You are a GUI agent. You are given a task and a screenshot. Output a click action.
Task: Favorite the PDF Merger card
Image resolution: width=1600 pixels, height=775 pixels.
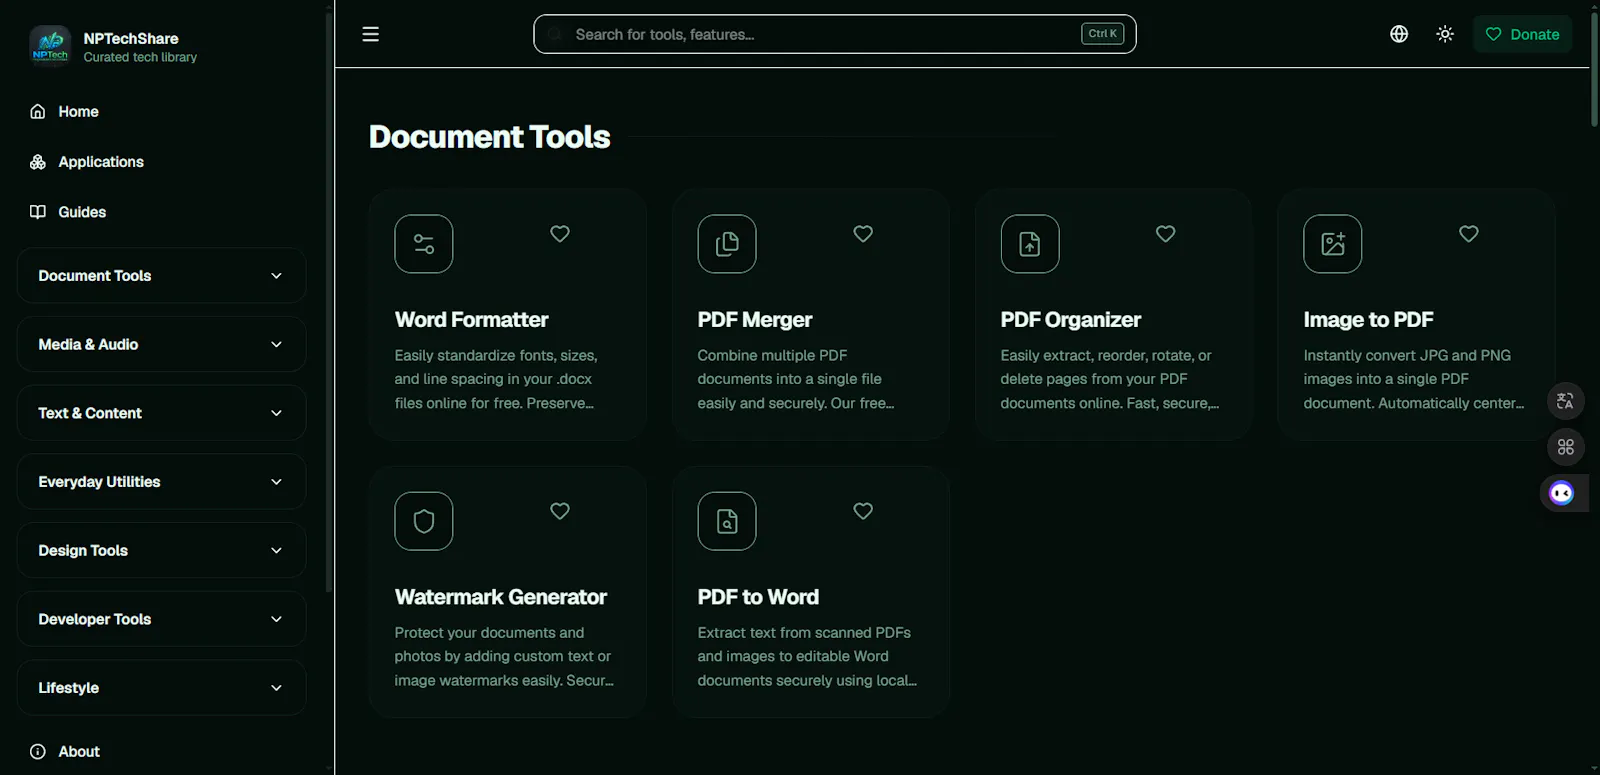863,234
